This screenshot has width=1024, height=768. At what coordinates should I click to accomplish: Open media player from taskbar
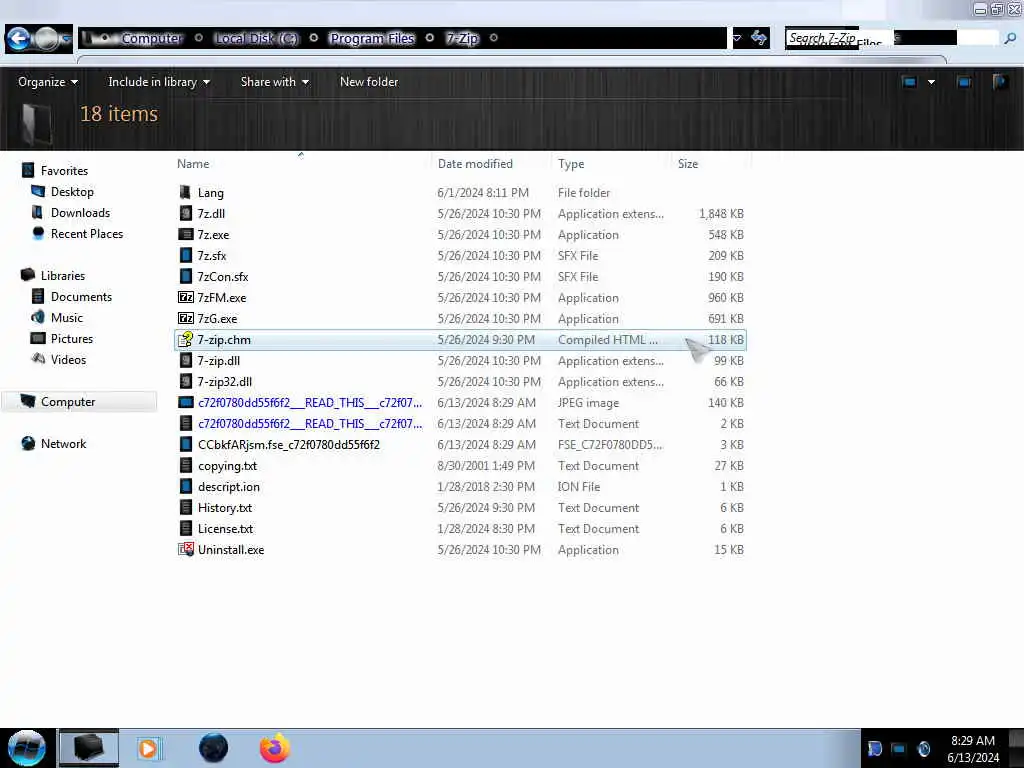tap(148, 748)
